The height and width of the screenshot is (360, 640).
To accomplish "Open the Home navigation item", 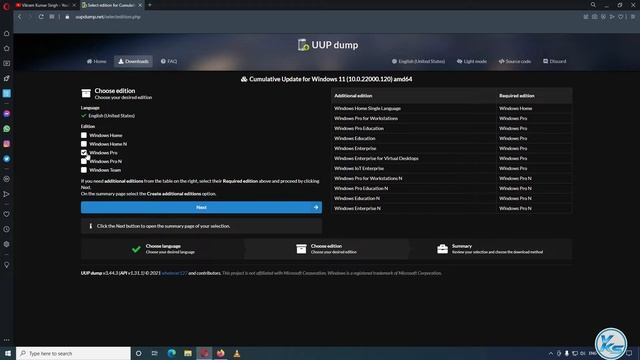I will (96, 61).
